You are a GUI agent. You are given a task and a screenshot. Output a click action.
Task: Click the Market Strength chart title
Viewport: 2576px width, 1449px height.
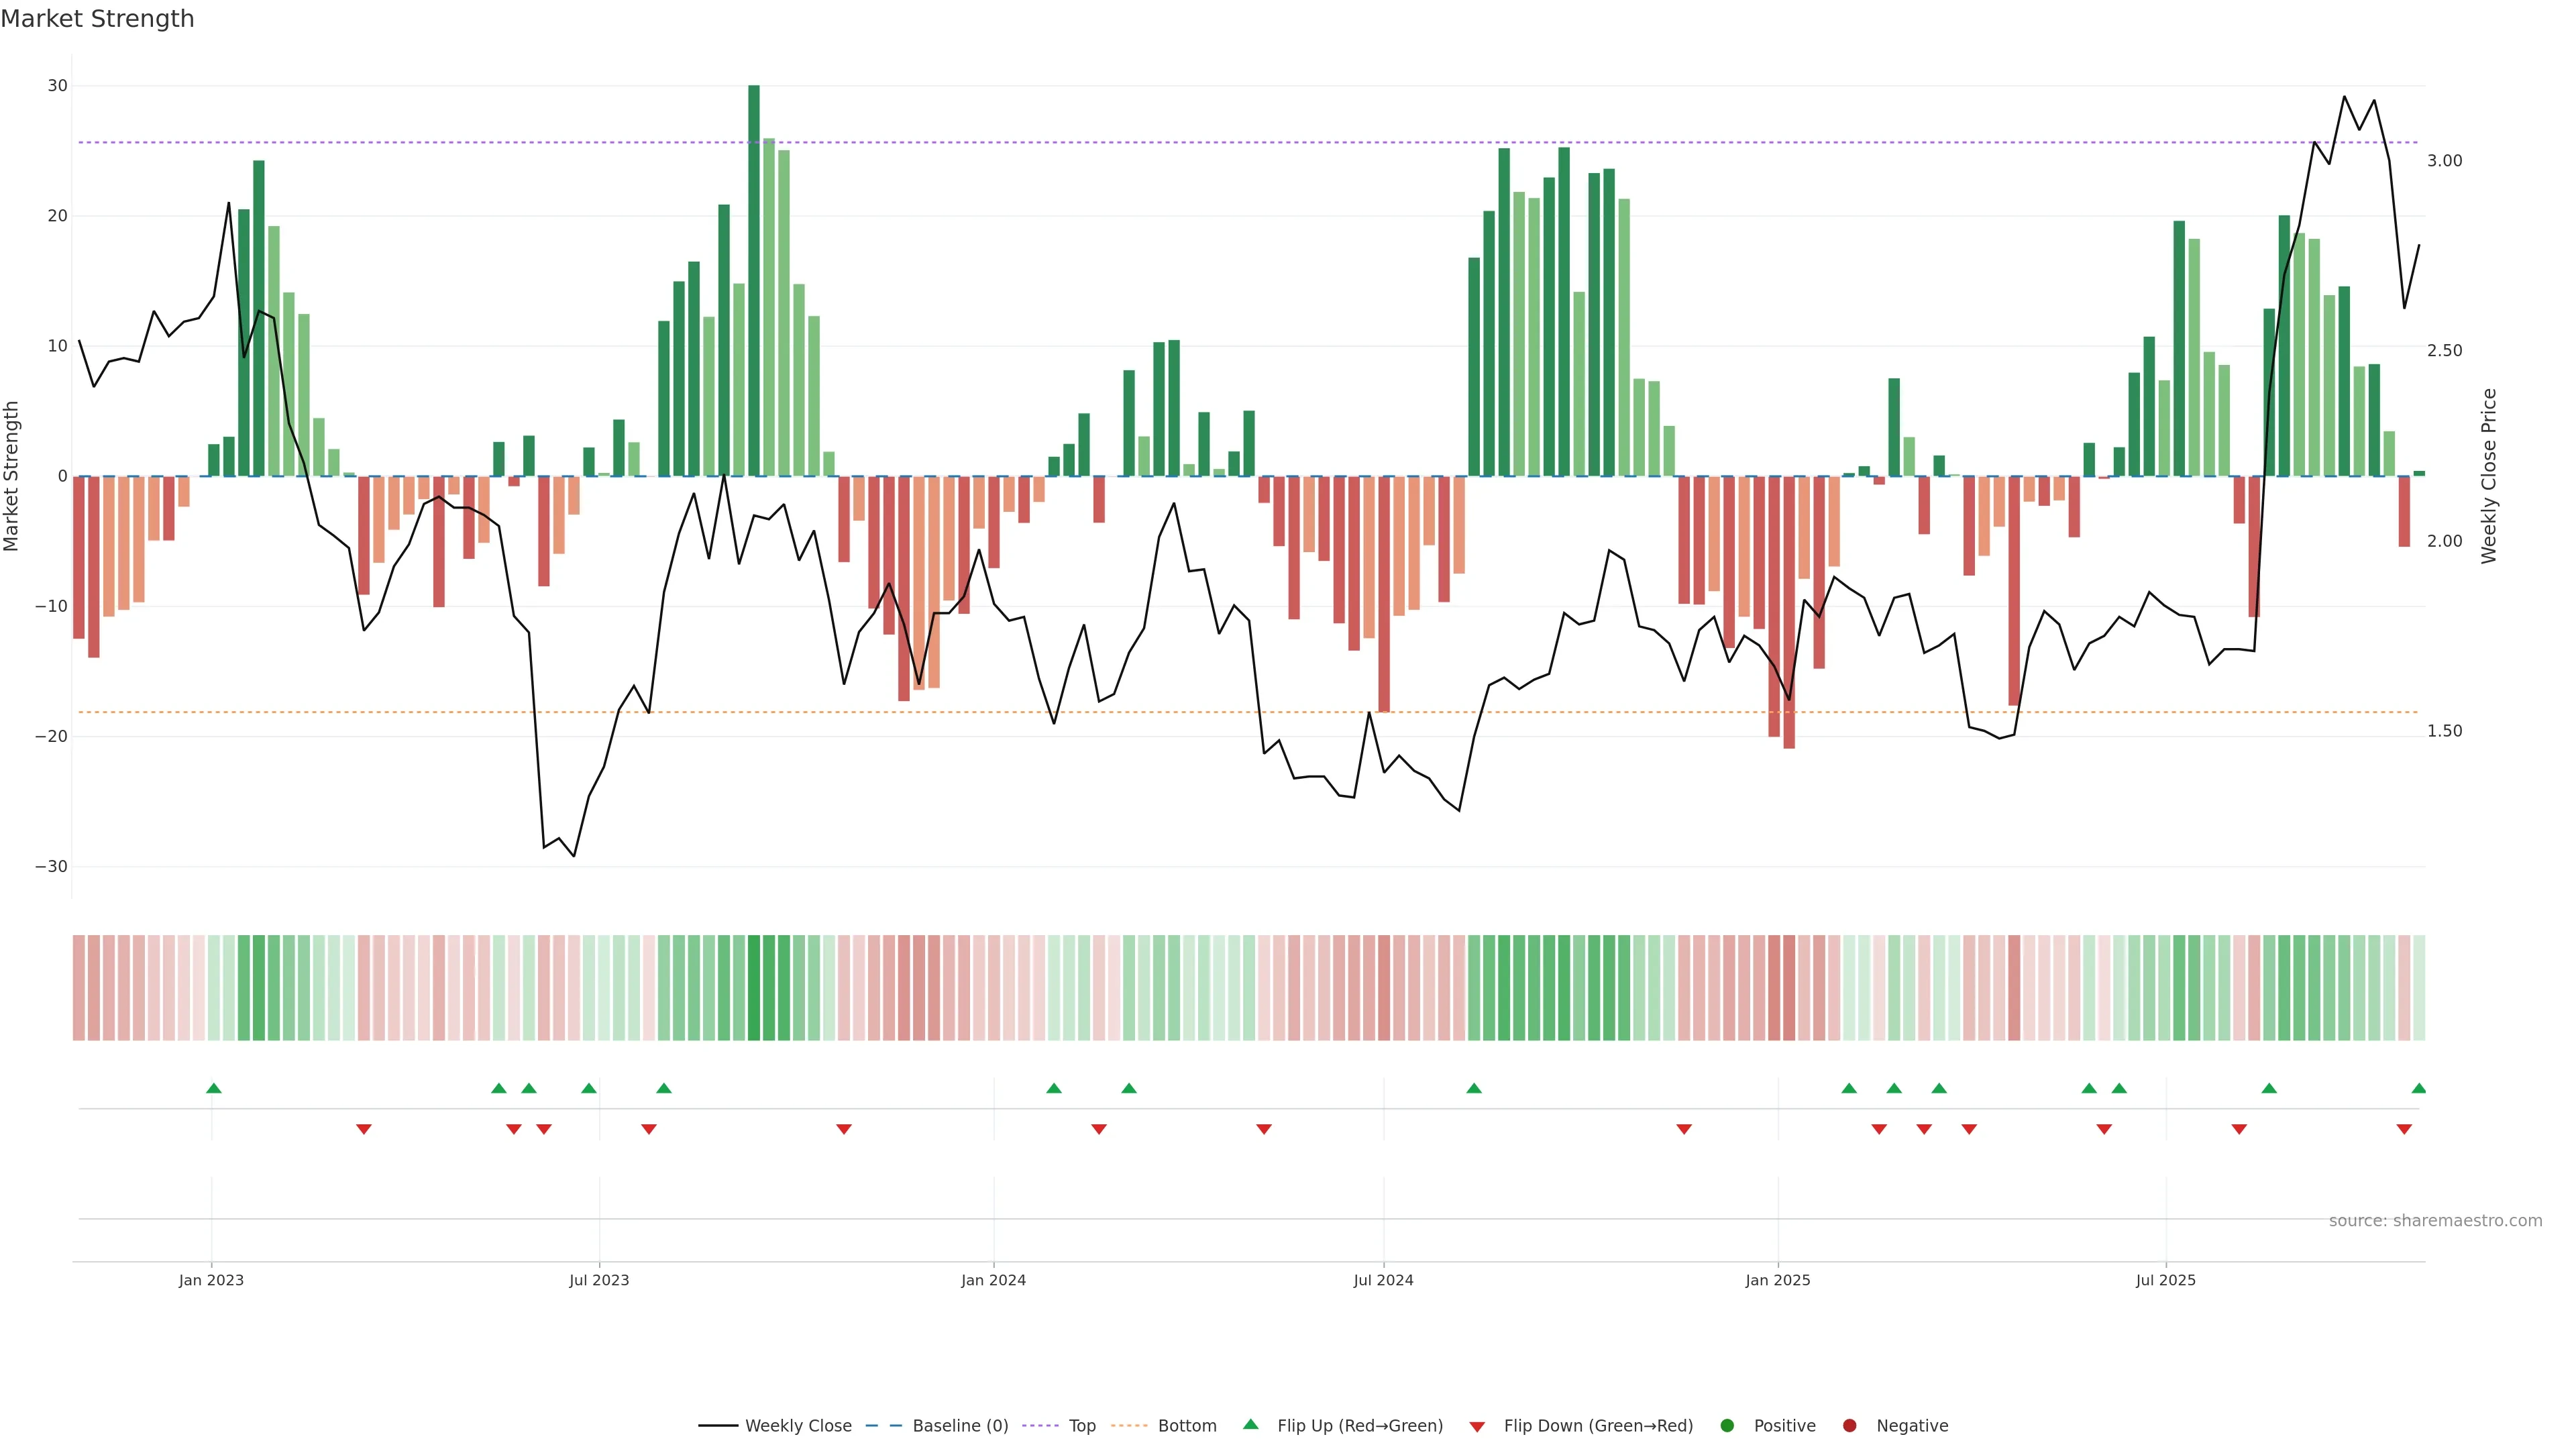pyautogui.click(x=97, y=18)
